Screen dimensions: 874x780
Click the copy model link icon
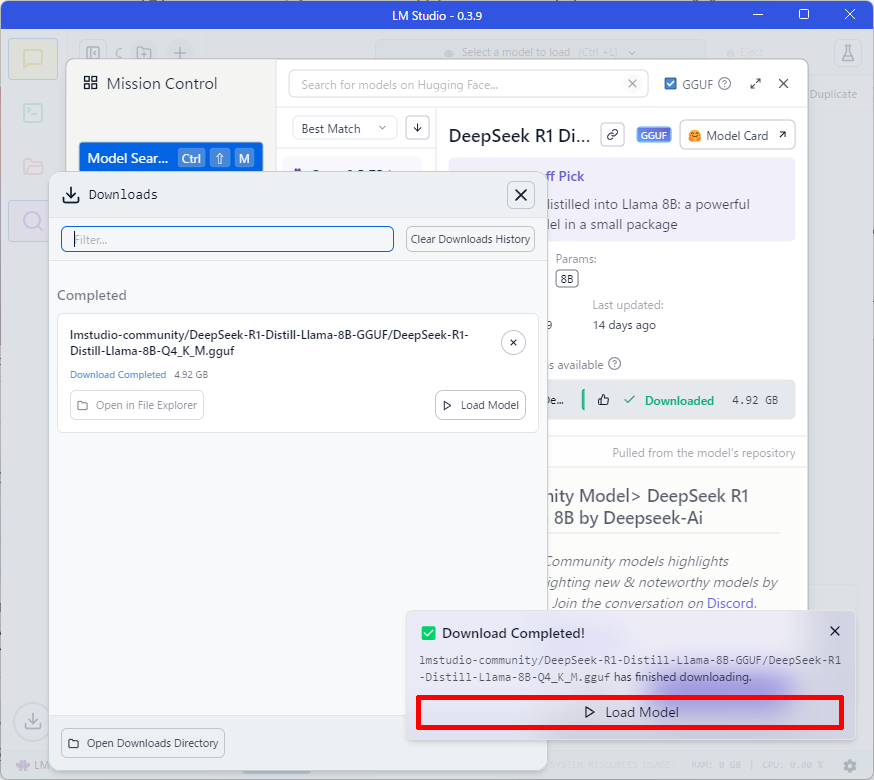click(x=612, y=135)
